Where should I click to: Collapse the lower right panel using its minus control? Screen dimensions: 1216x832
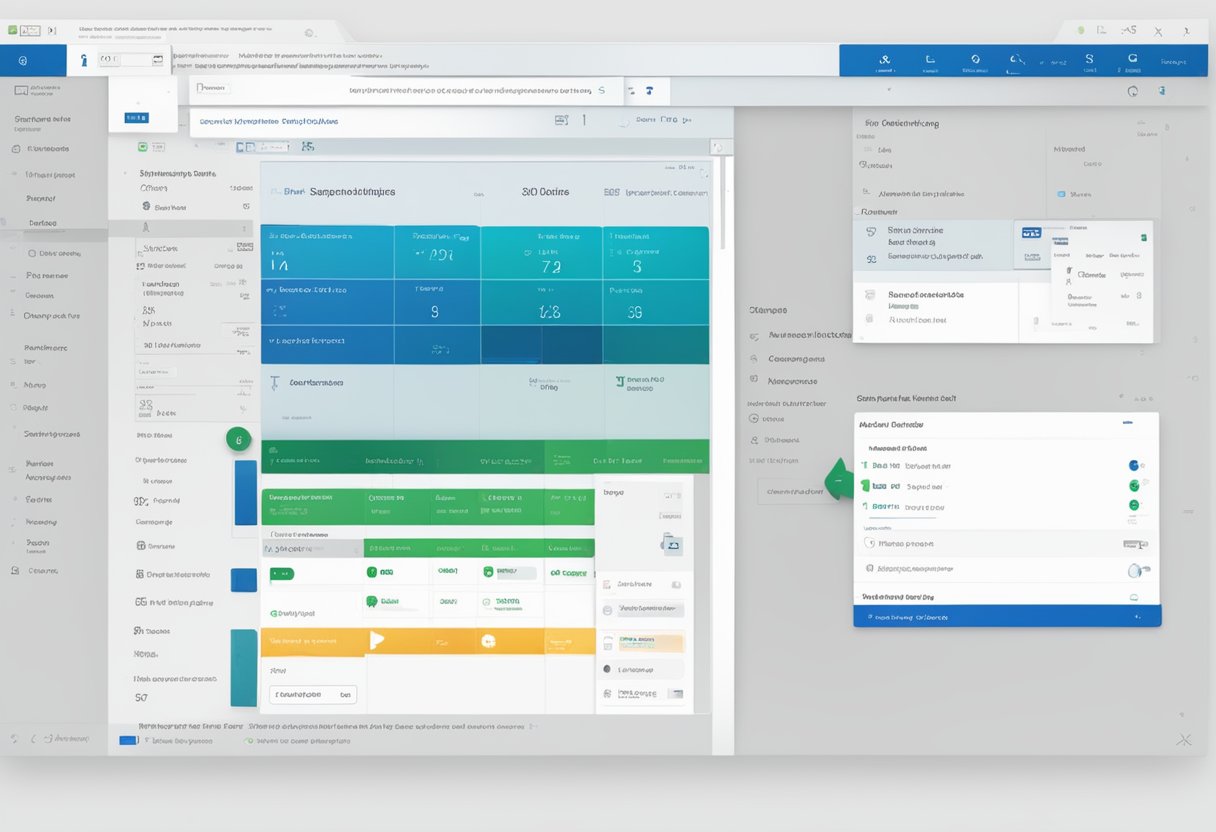click(1127, 423)
